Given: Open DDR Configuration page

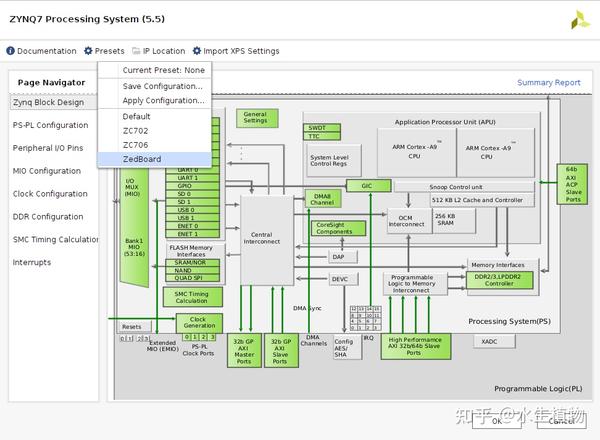Looking at the screenshot, I should pyautogui.click(x=48, y=217).
